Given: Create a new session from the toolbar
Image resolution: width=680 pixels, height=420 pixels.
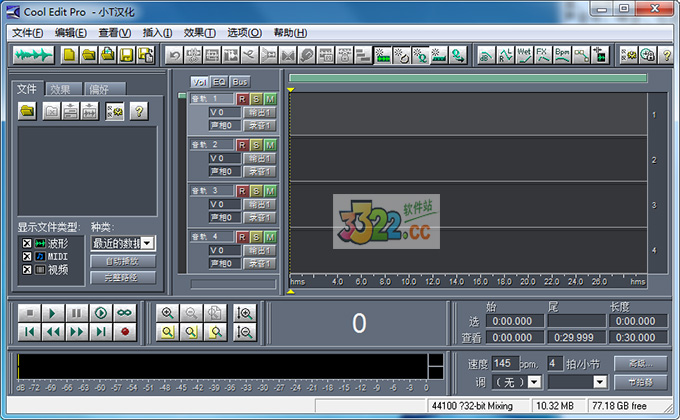Looking at the screenshot, I should pos(69,55).
